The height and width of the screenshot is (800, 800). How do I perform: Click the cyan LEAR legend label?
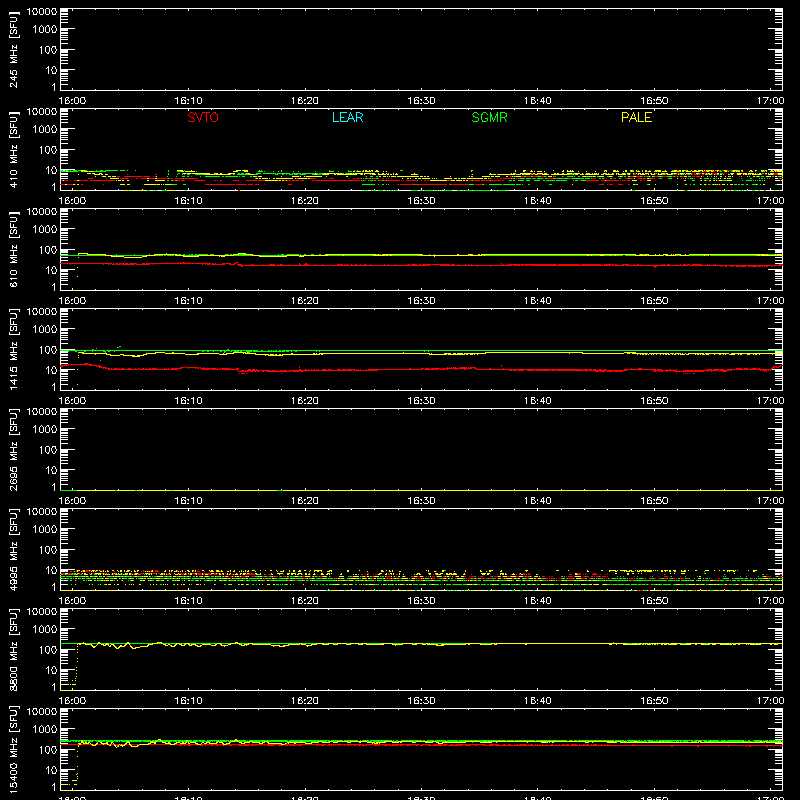coord(347,117)
